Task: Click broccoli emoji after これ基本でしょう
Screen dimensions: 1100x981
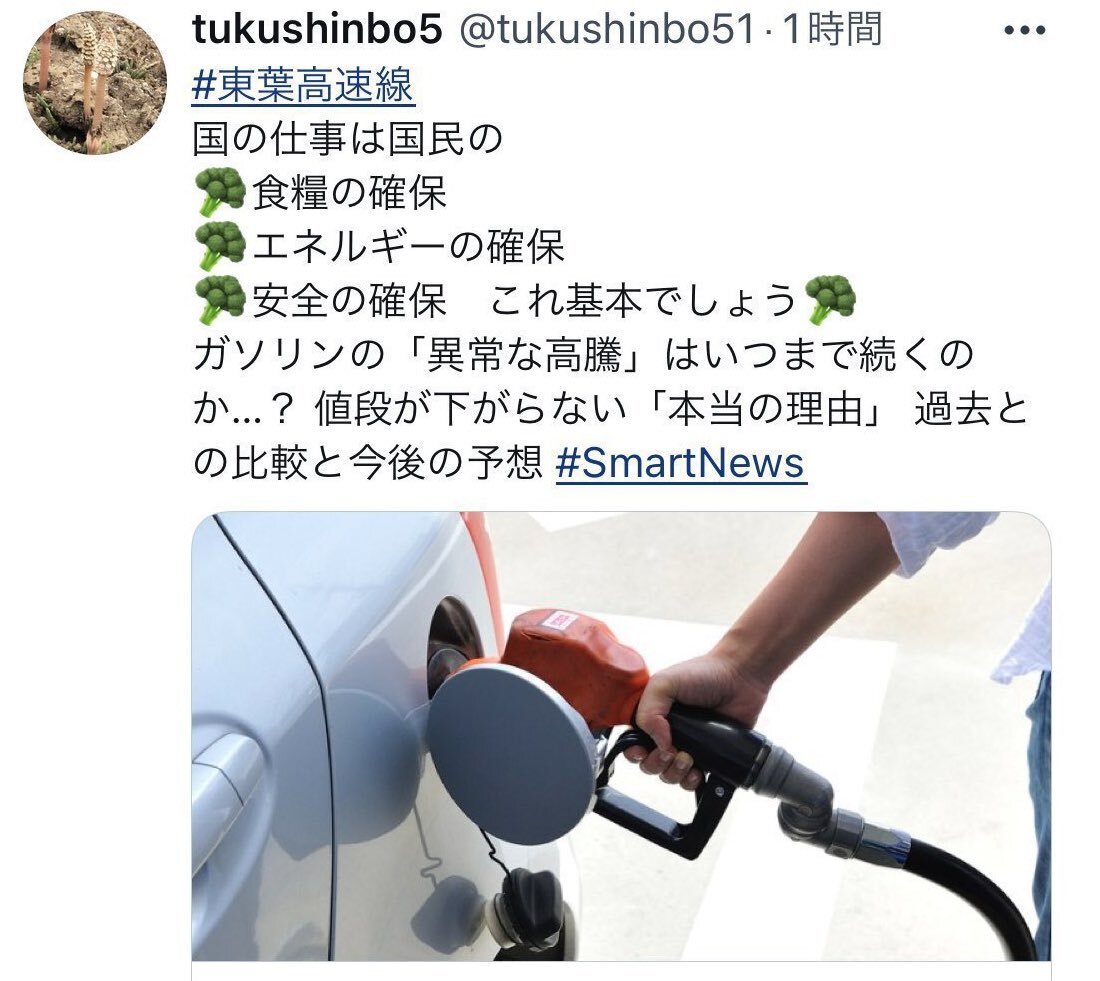Action: click(830, 300)
